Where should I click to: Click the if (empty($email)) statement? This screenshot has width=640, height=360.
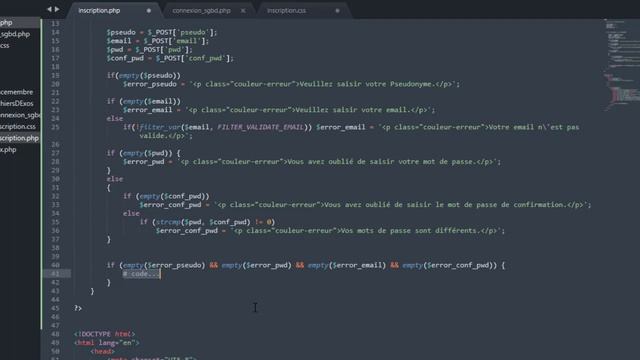tap(143, 101)
